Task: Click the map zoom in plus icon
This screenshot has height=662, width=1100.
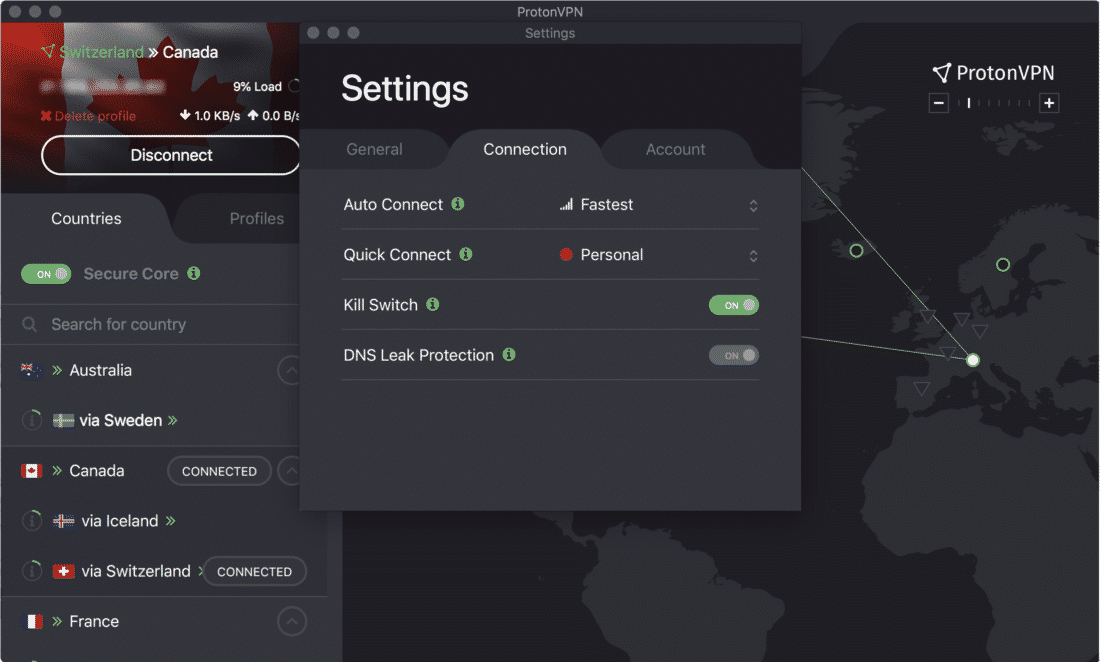Action: [x=1049, y=103]
